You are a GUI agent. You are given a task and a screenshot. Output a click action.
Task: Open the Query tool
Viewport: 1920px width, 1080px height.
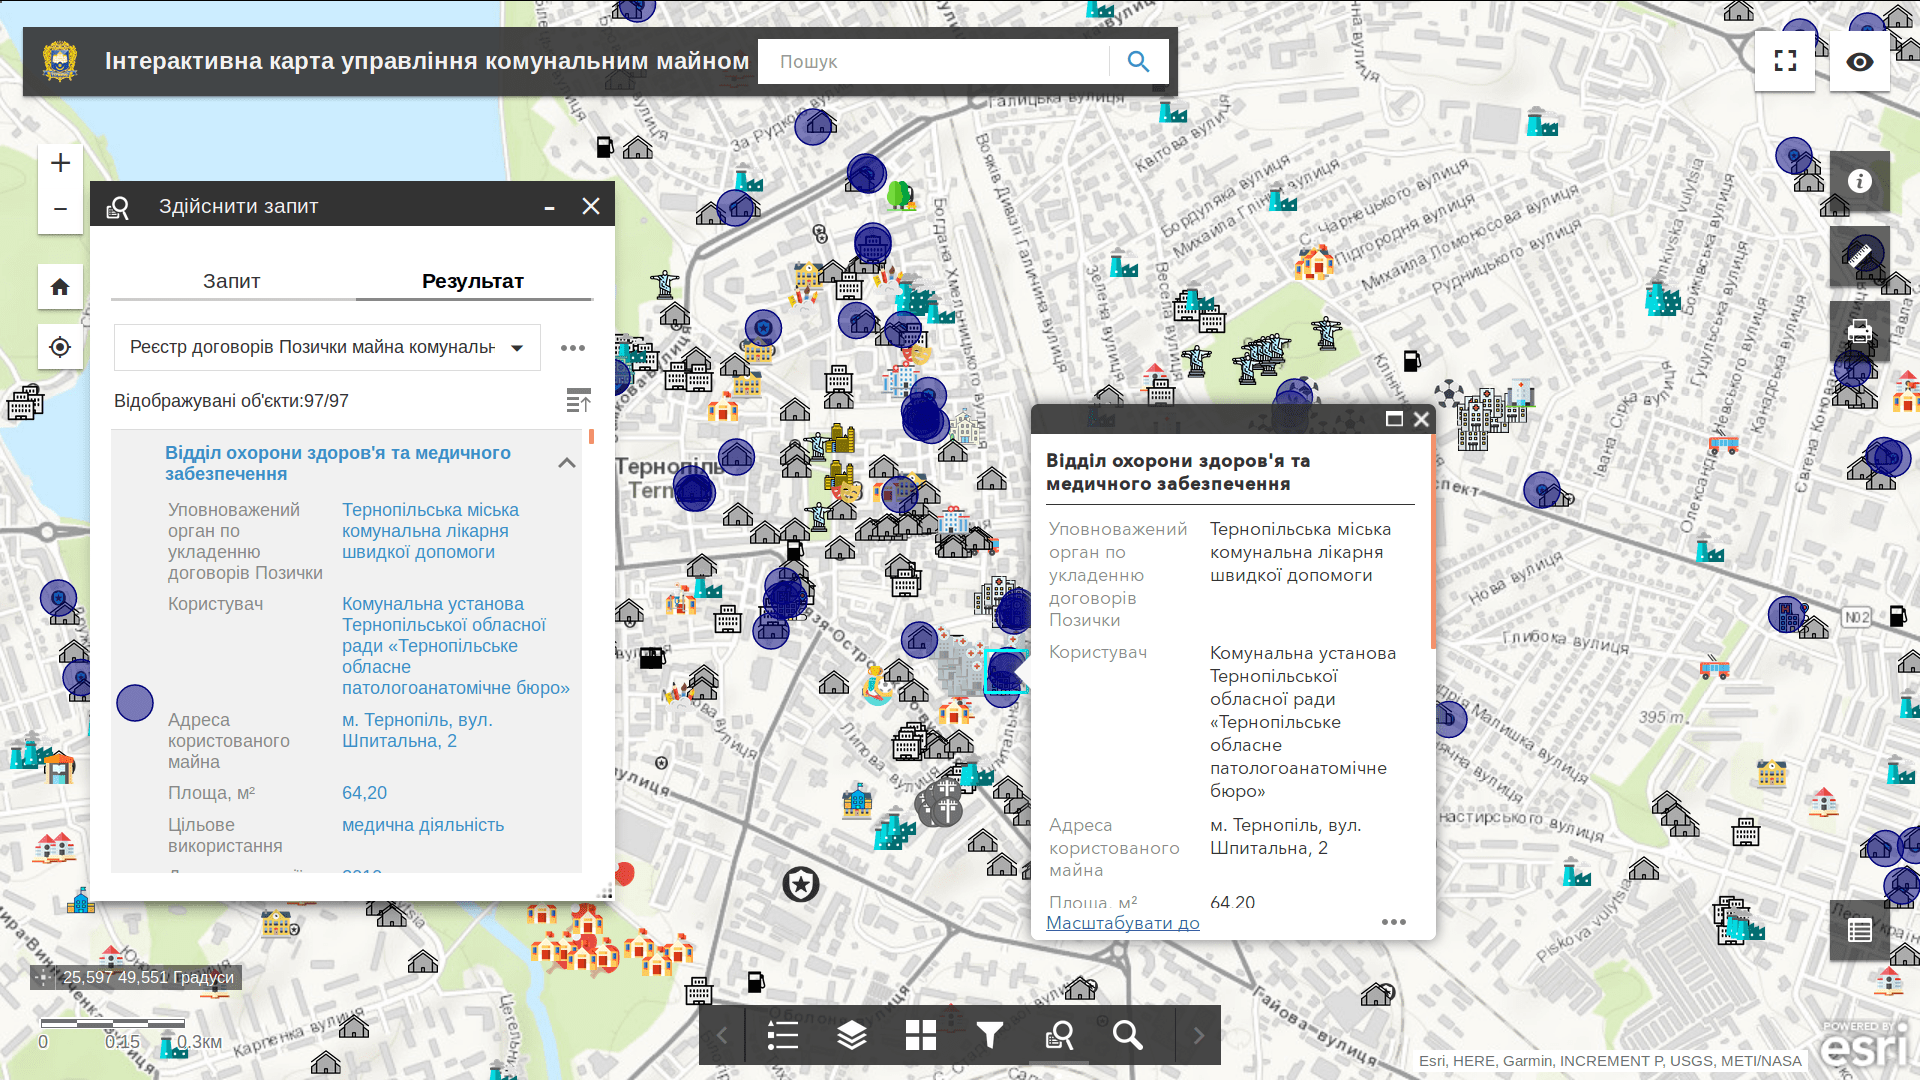(1059, 1035)
